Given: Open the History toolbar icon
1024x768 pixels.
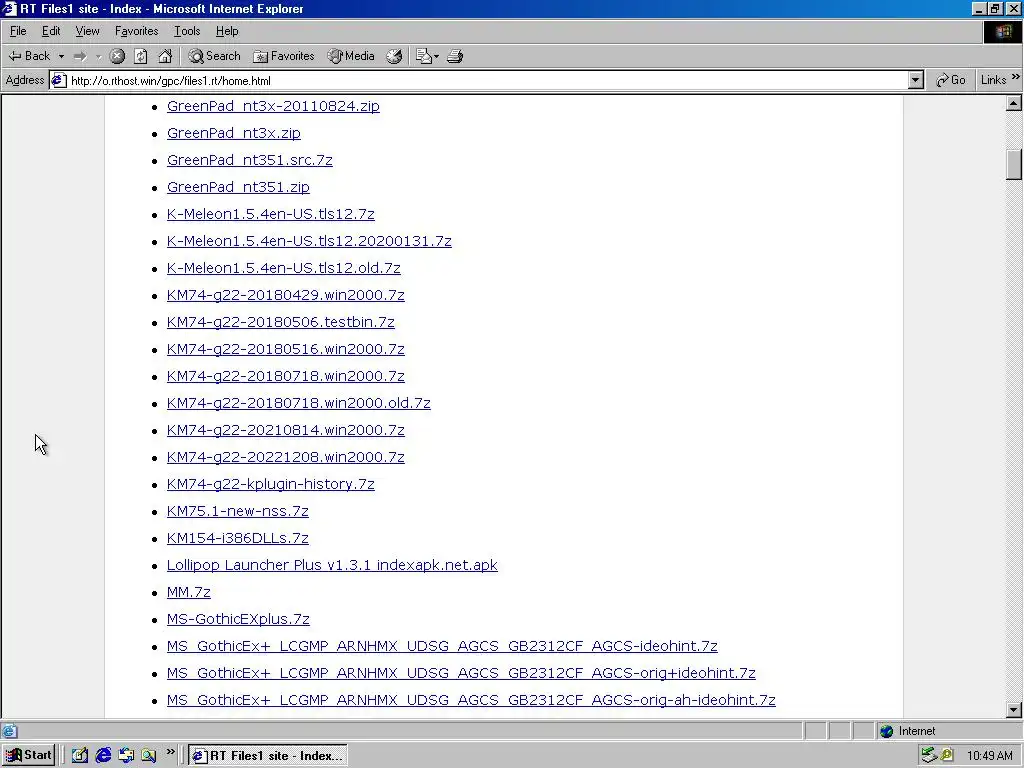Looking at the screenshot, I should [394, 56].
